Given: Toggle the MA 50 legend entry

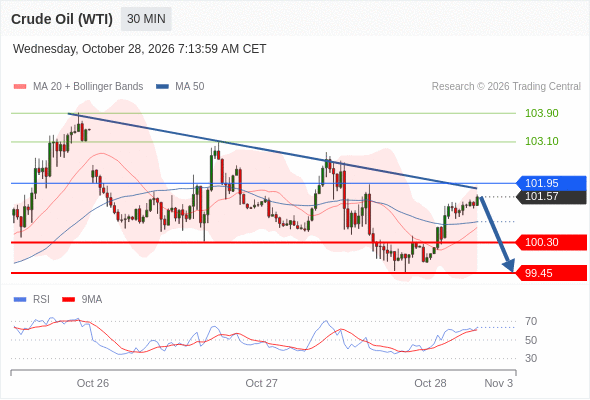Looking at the screenshot, I should (180, 87).
